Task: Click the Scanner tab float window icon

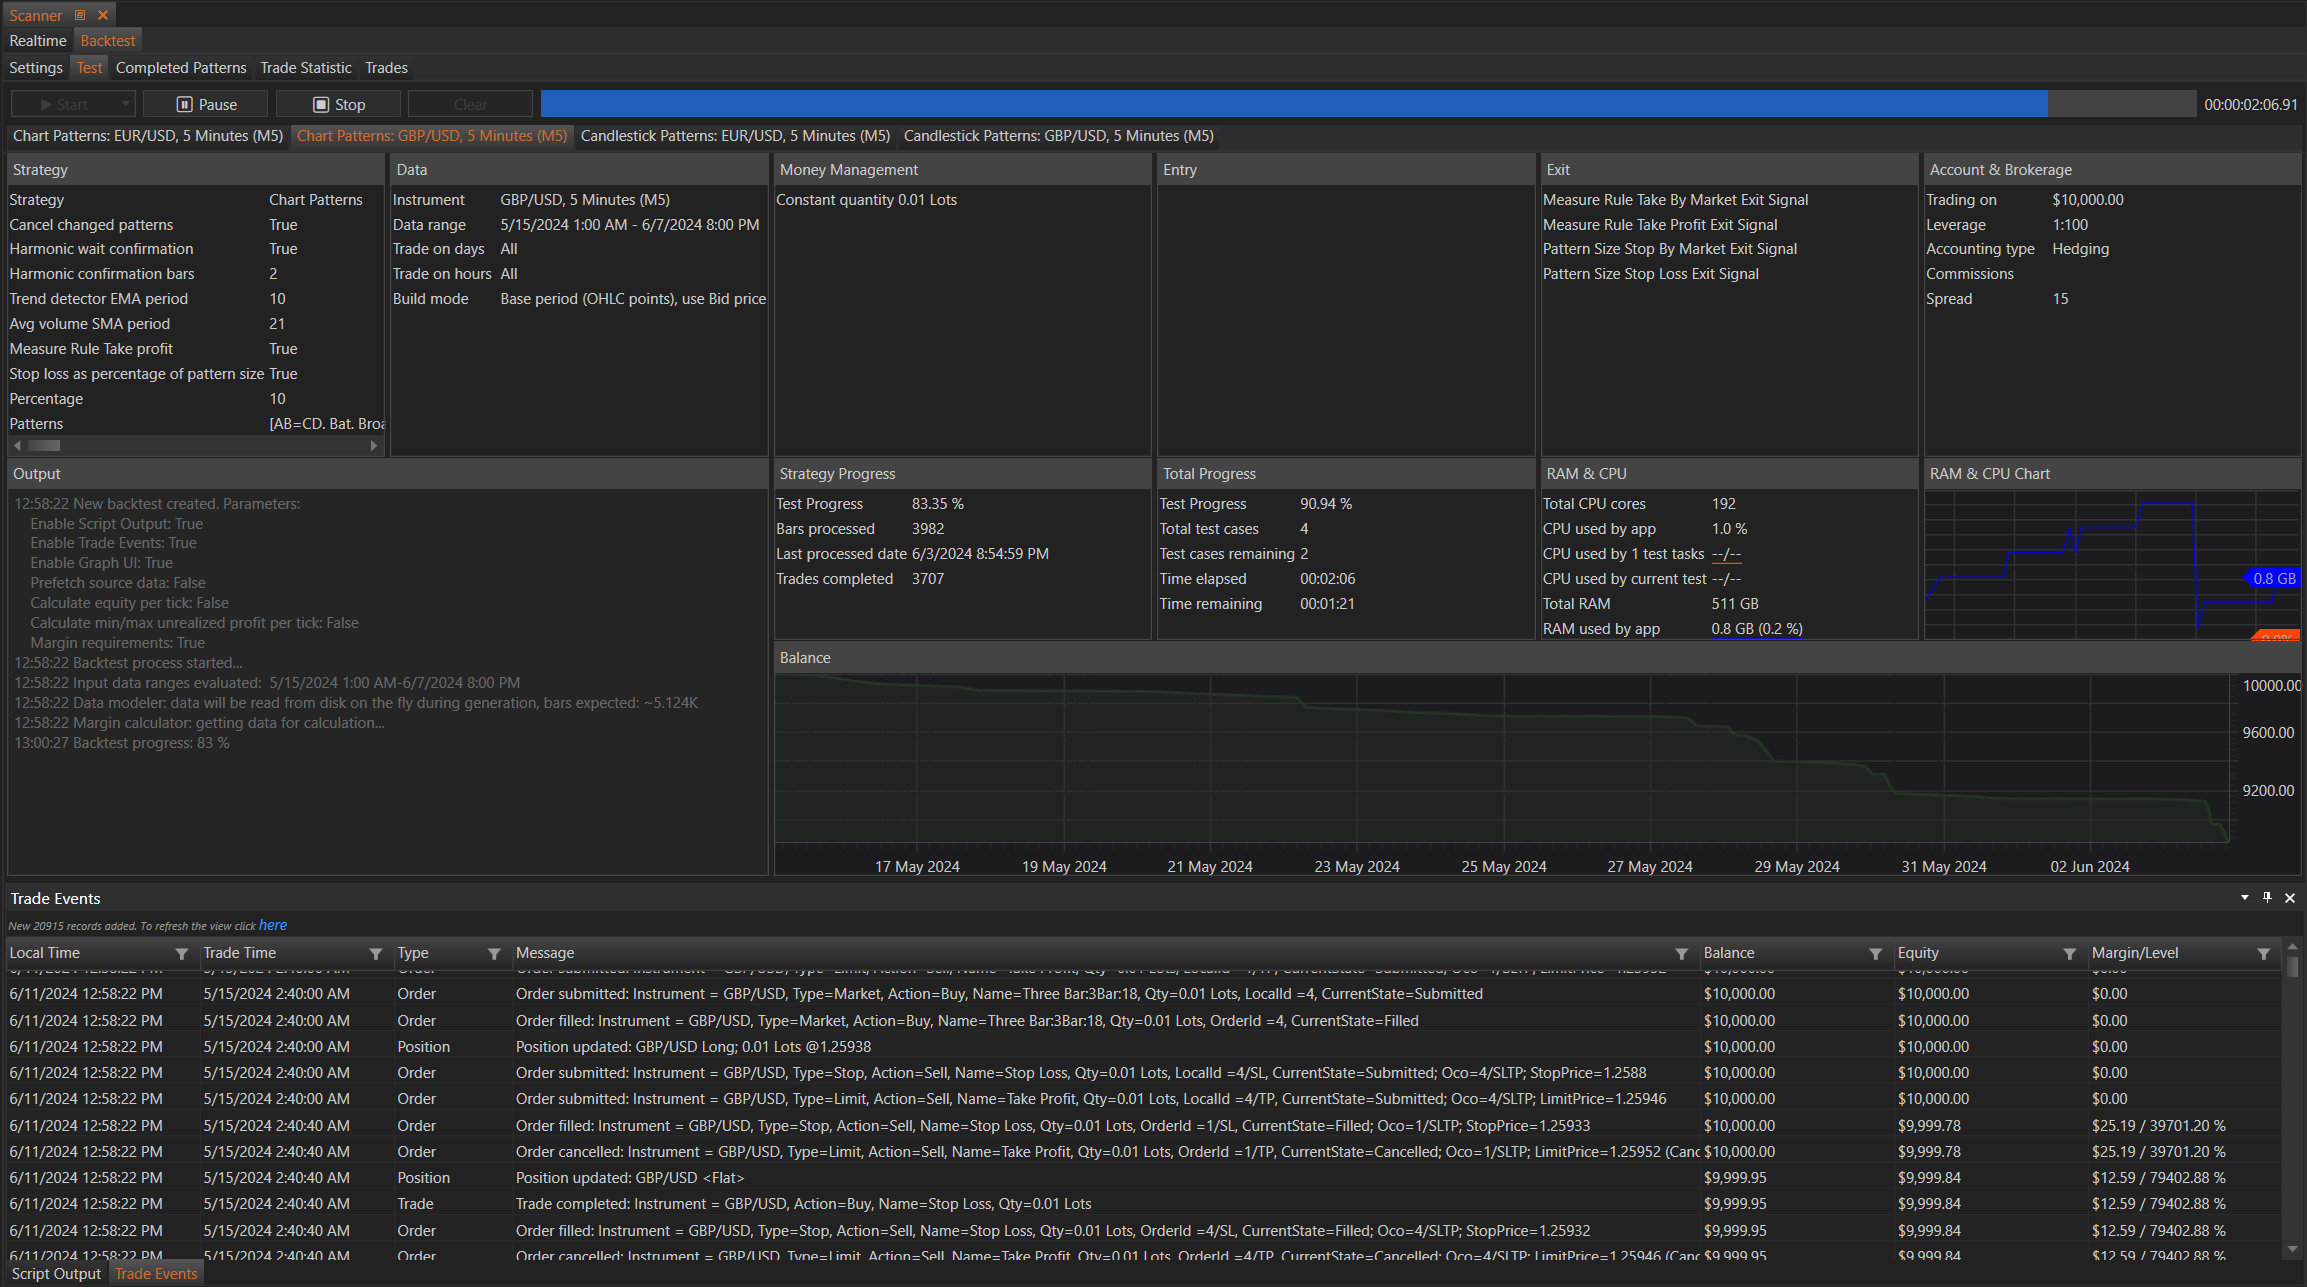Action: click(x=80, y=15)
